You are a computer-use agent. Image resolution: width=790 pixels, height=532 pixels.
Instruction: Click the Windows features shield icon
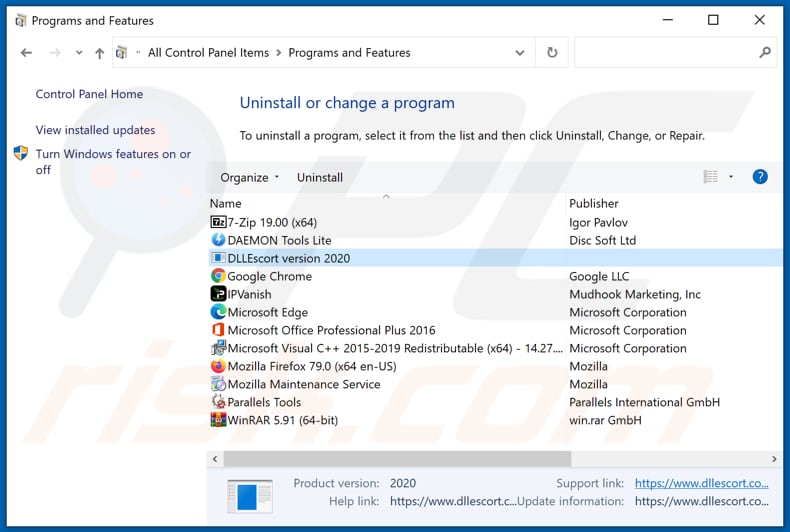pyautogui.click(x=21, y=153)
